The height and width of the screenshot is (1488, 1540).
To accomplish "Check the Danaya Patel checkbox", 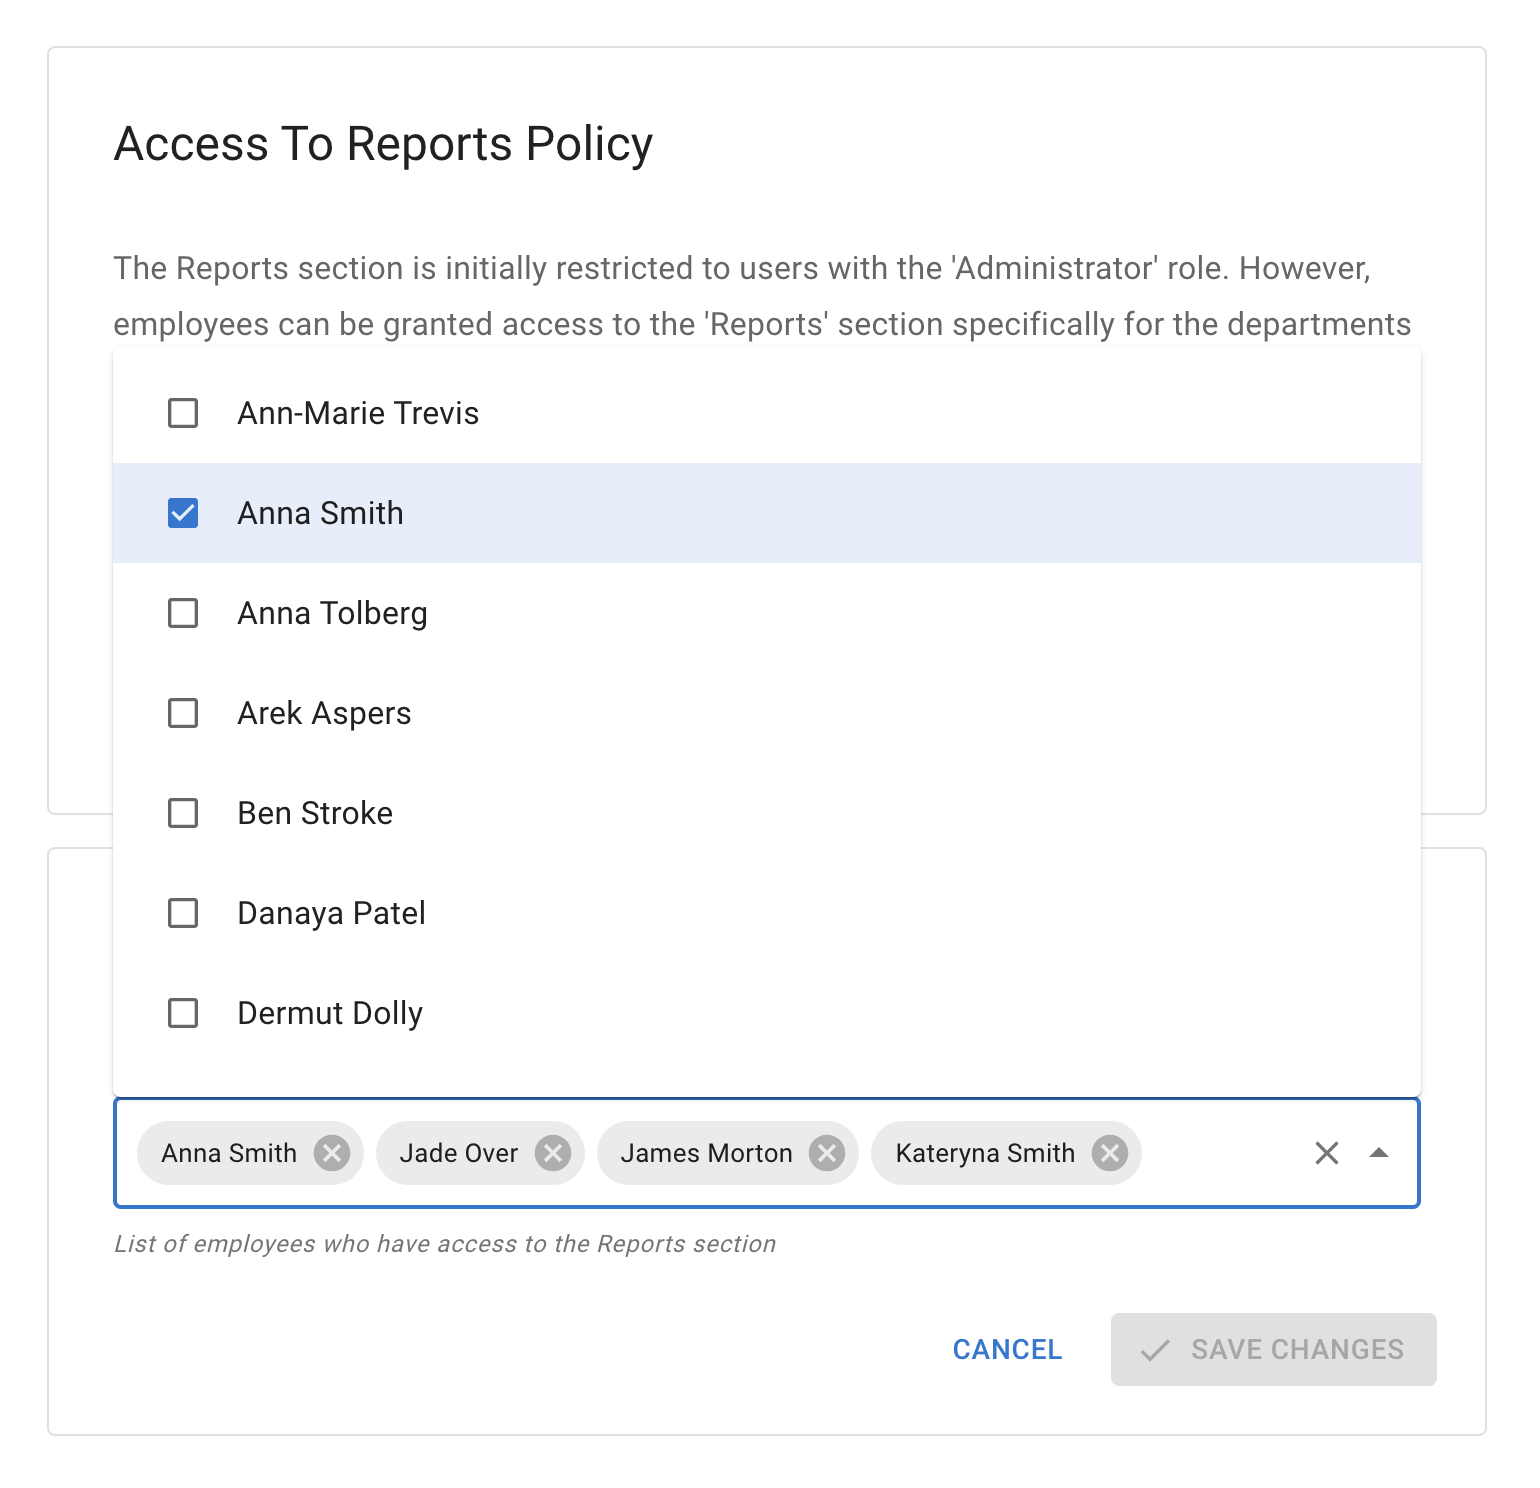I will point(182,913).
